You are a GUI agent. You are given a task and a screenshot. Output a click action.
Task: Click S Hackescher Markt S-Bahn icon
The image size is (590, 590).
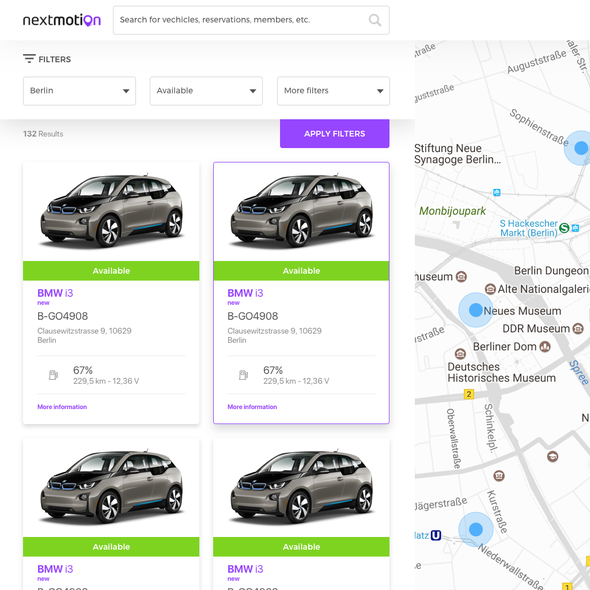[564, 228]
